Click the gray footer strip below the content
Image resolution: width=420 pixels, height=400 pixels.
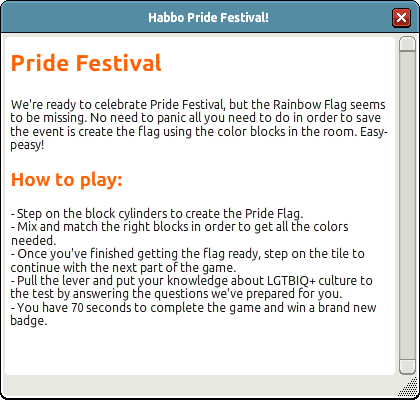coord(200,386)
